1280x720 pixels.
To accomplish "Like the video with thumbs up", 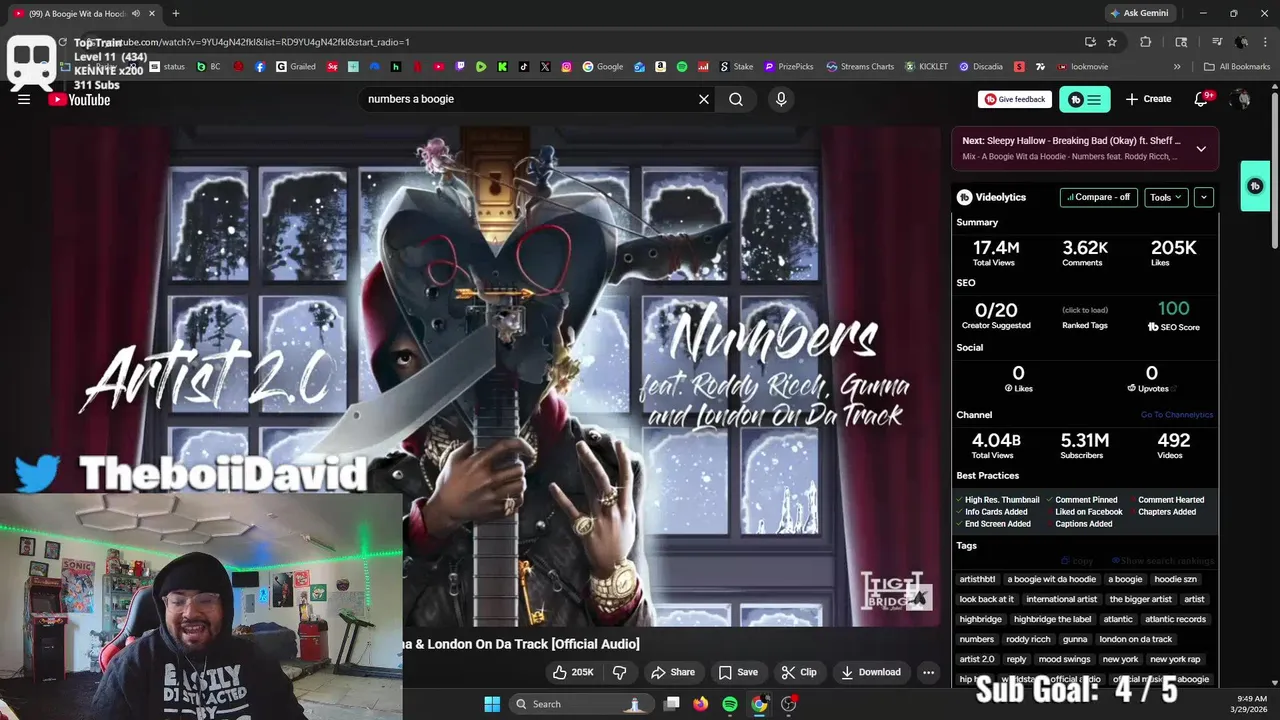I will click(x=574, y=672).
